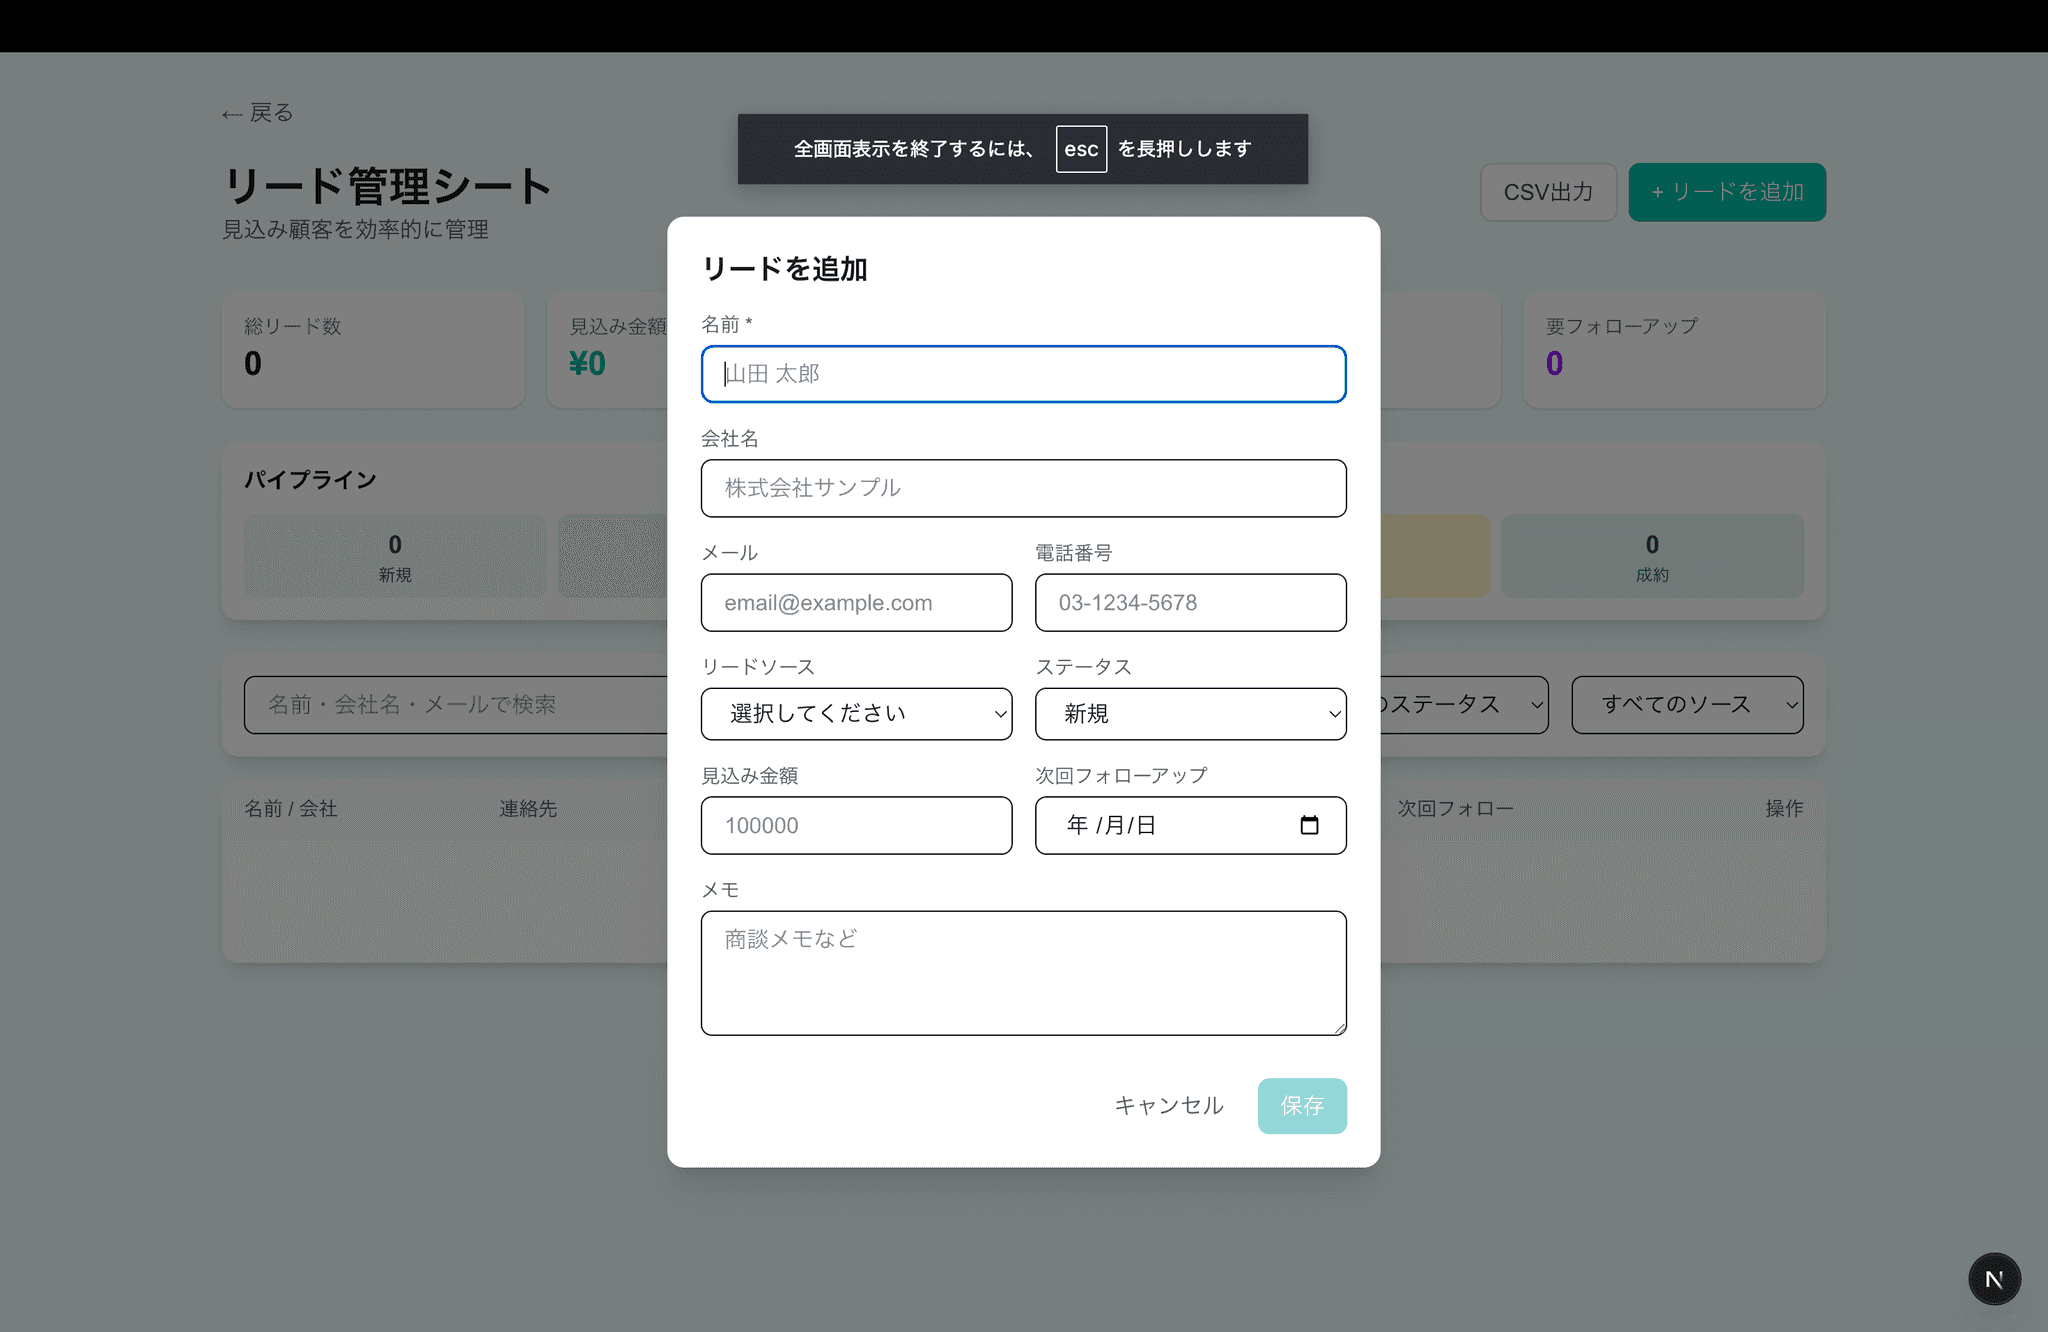Click into the メモ textarea
The width and height of the screenshot is (2048, 1332).
click(x=1023, y=972)
